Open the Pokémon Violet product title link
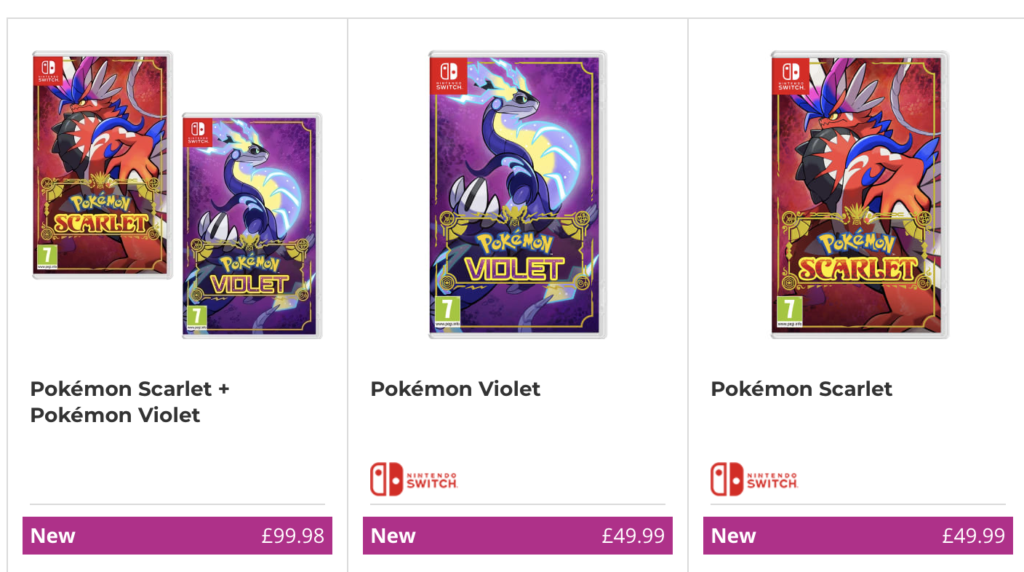The width and height of the screenshot is (1024, 572). (x=455, y=389)
